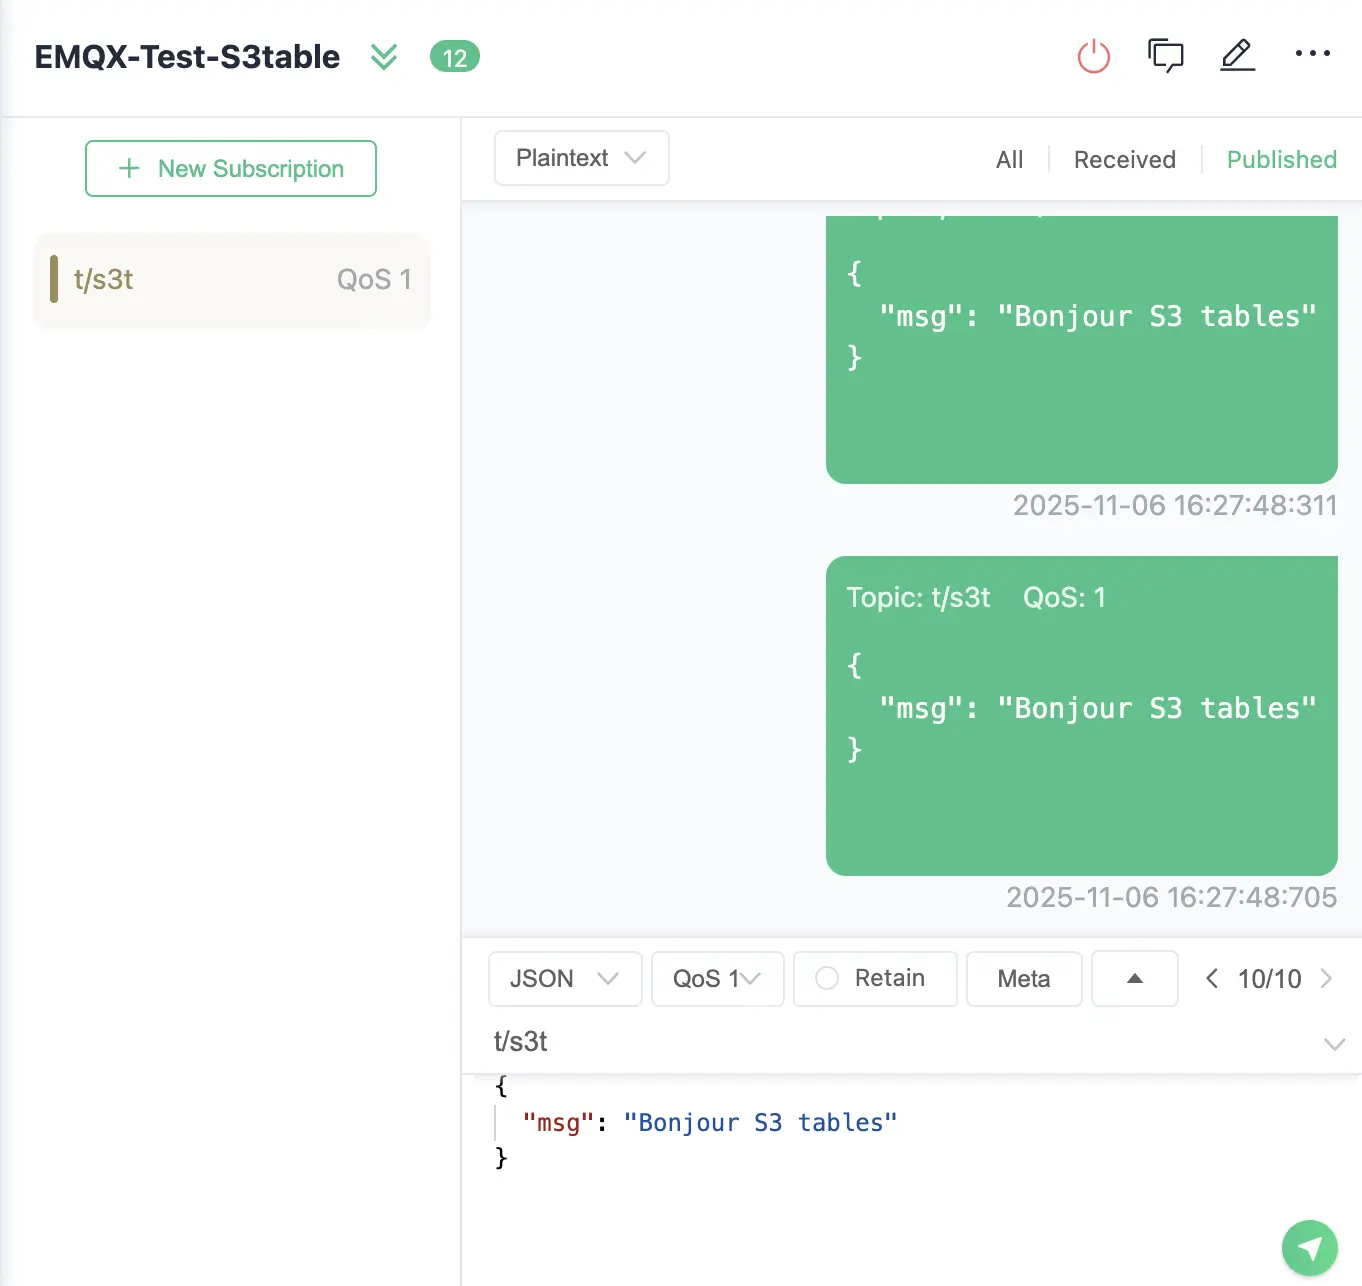Expand topic history chevron beside t/s3t
Viewport: 1362px width, 1286px height.
(1334, 1044)
